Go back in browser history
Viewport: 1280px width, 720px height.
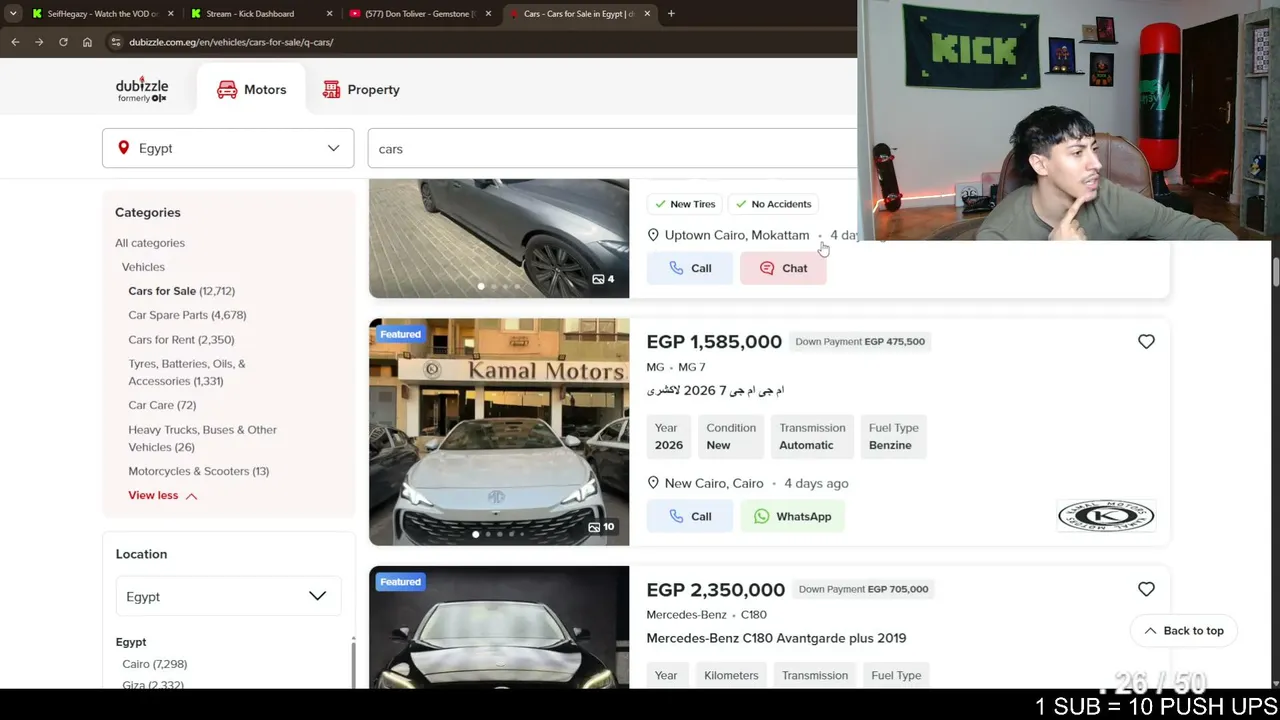click(x=15, y=42)
